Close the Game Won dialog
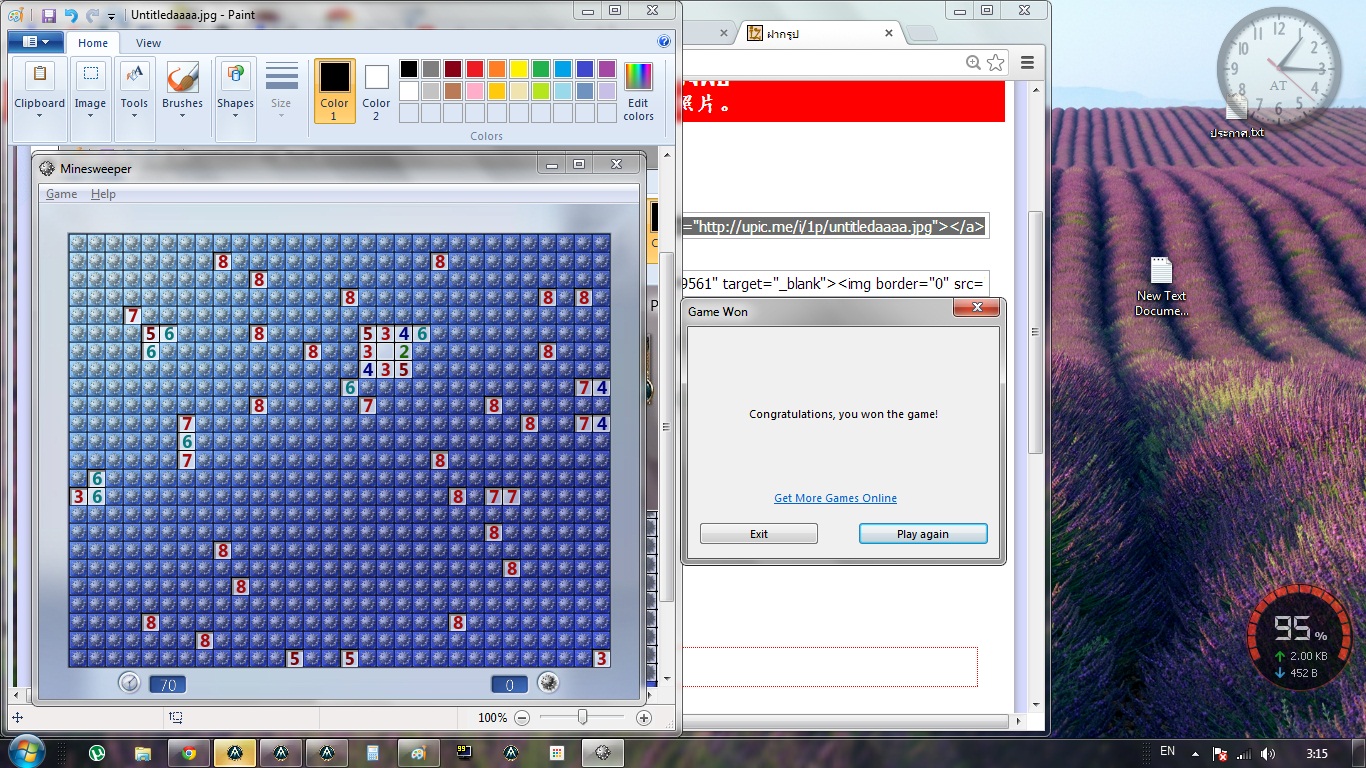Viewport: 1366px width, 768px height. 977,307
